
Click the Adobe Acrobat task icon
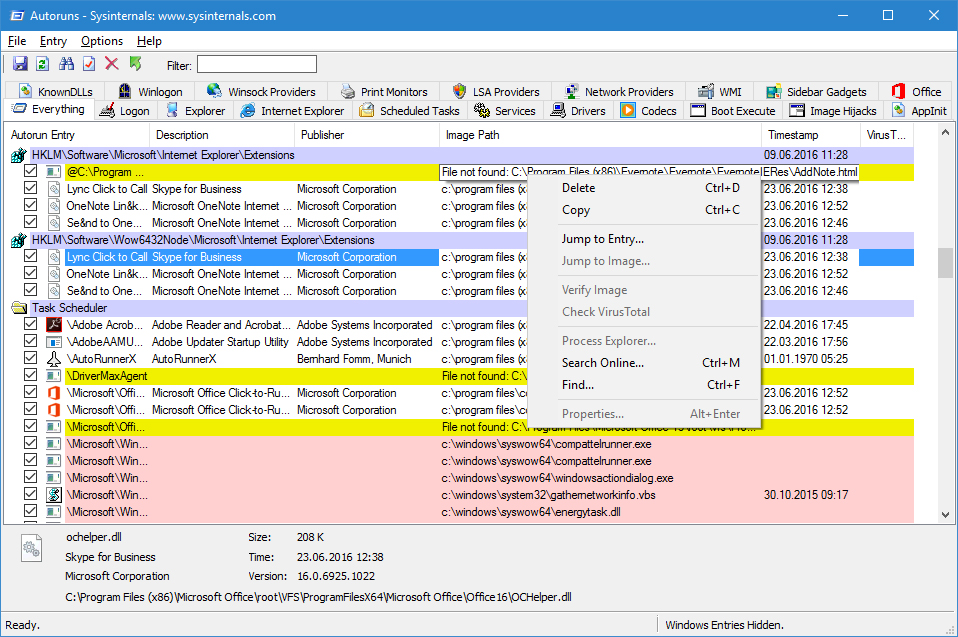coord(54,324)
